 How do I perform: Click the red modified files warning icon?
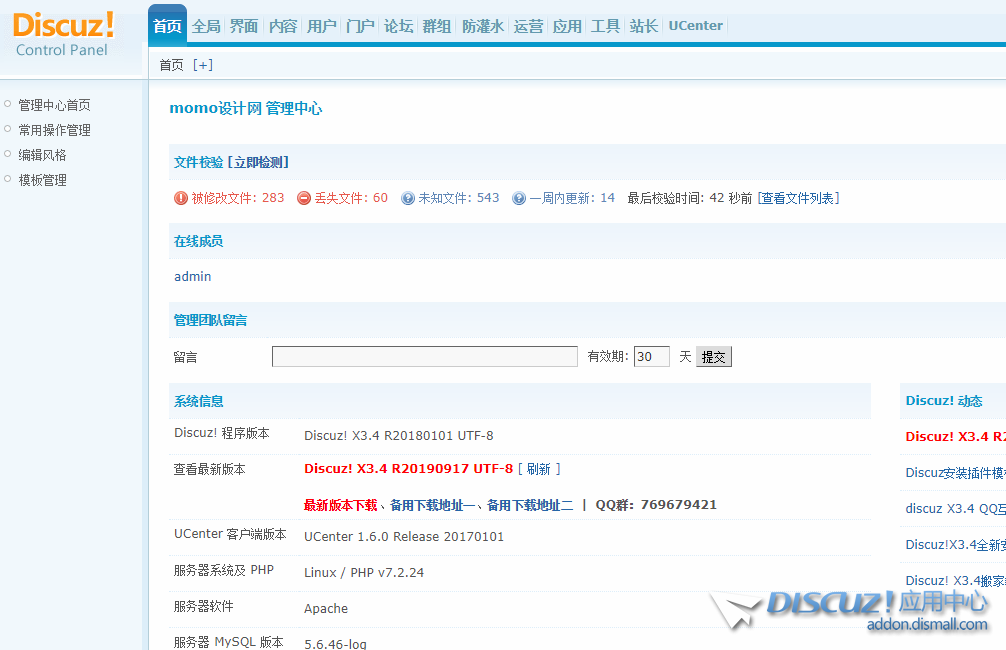181,198
